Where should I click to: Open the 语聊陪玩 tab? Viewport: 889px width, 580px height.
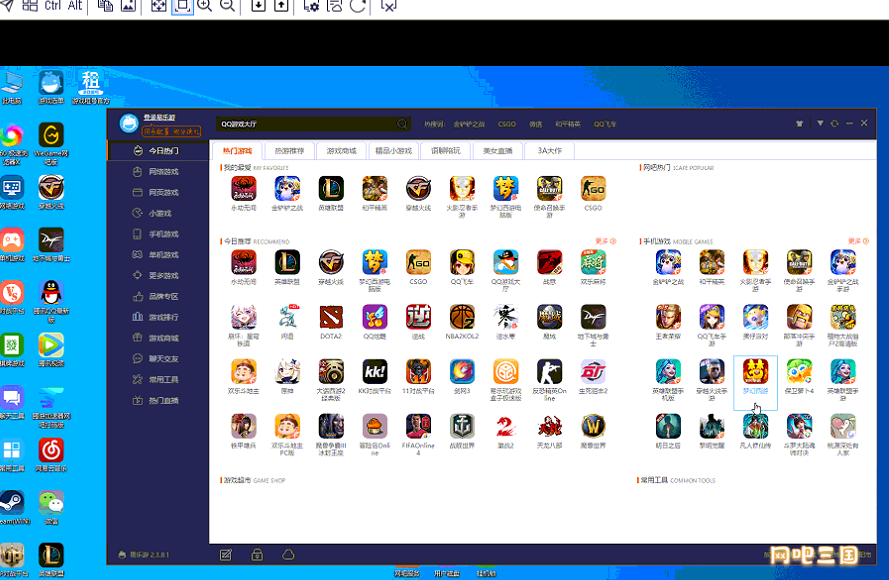click(446, 151)
